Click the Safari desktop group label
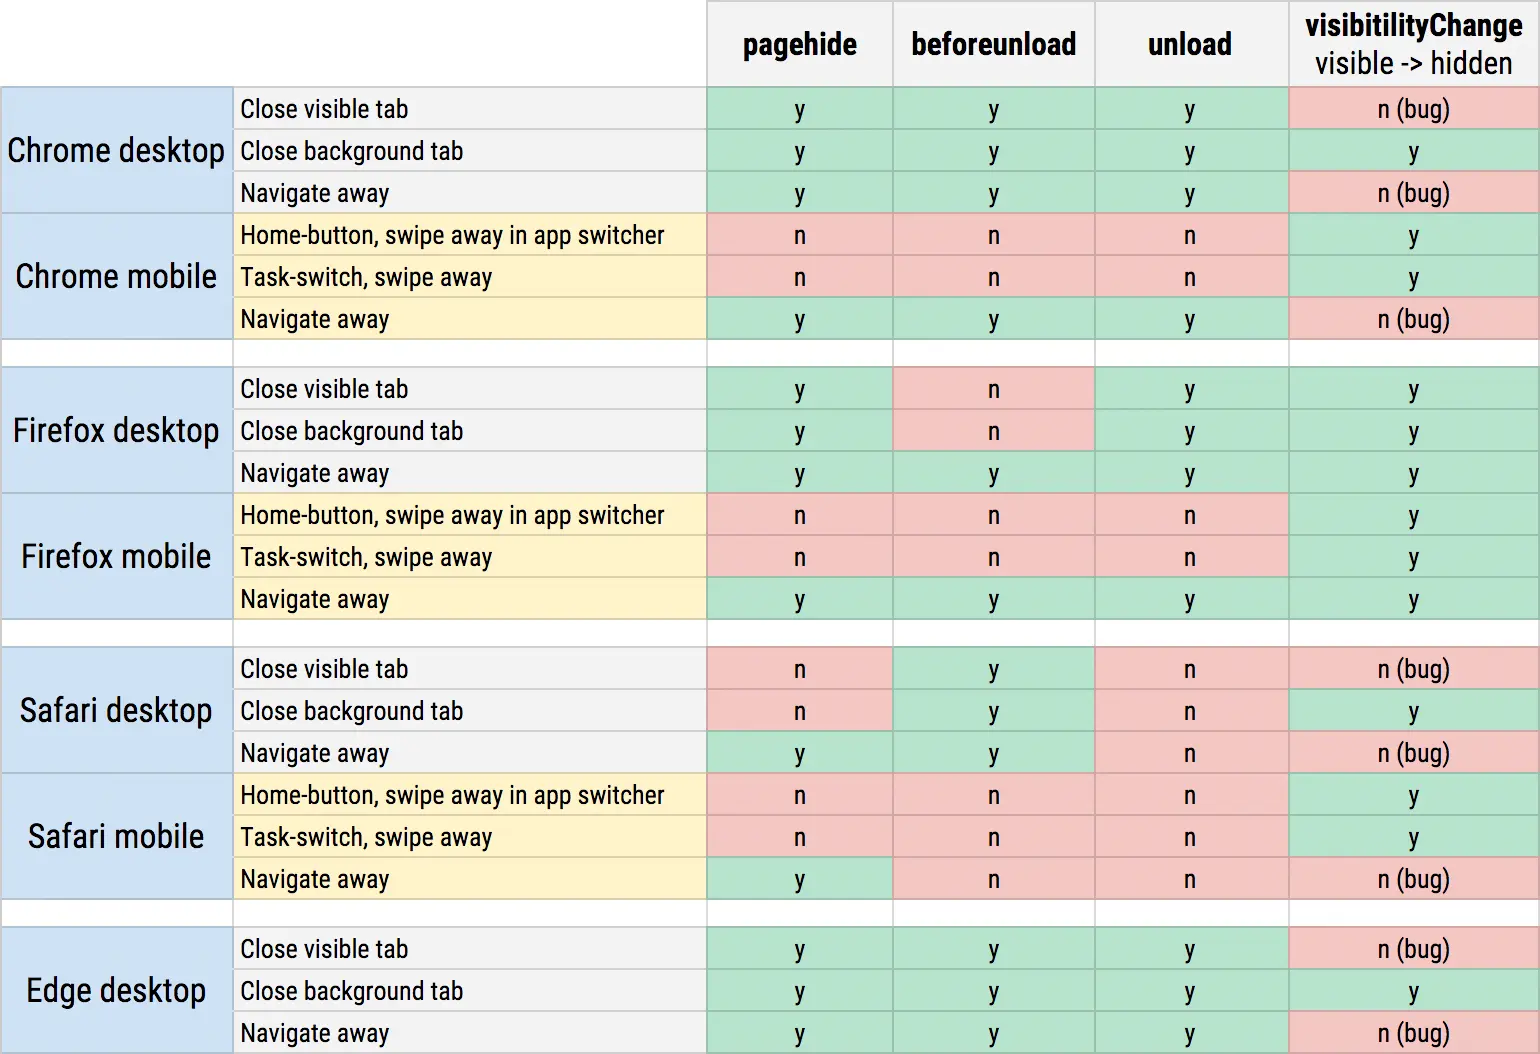The height and width of the screenshot is (1054, 1540). point(116,710)
